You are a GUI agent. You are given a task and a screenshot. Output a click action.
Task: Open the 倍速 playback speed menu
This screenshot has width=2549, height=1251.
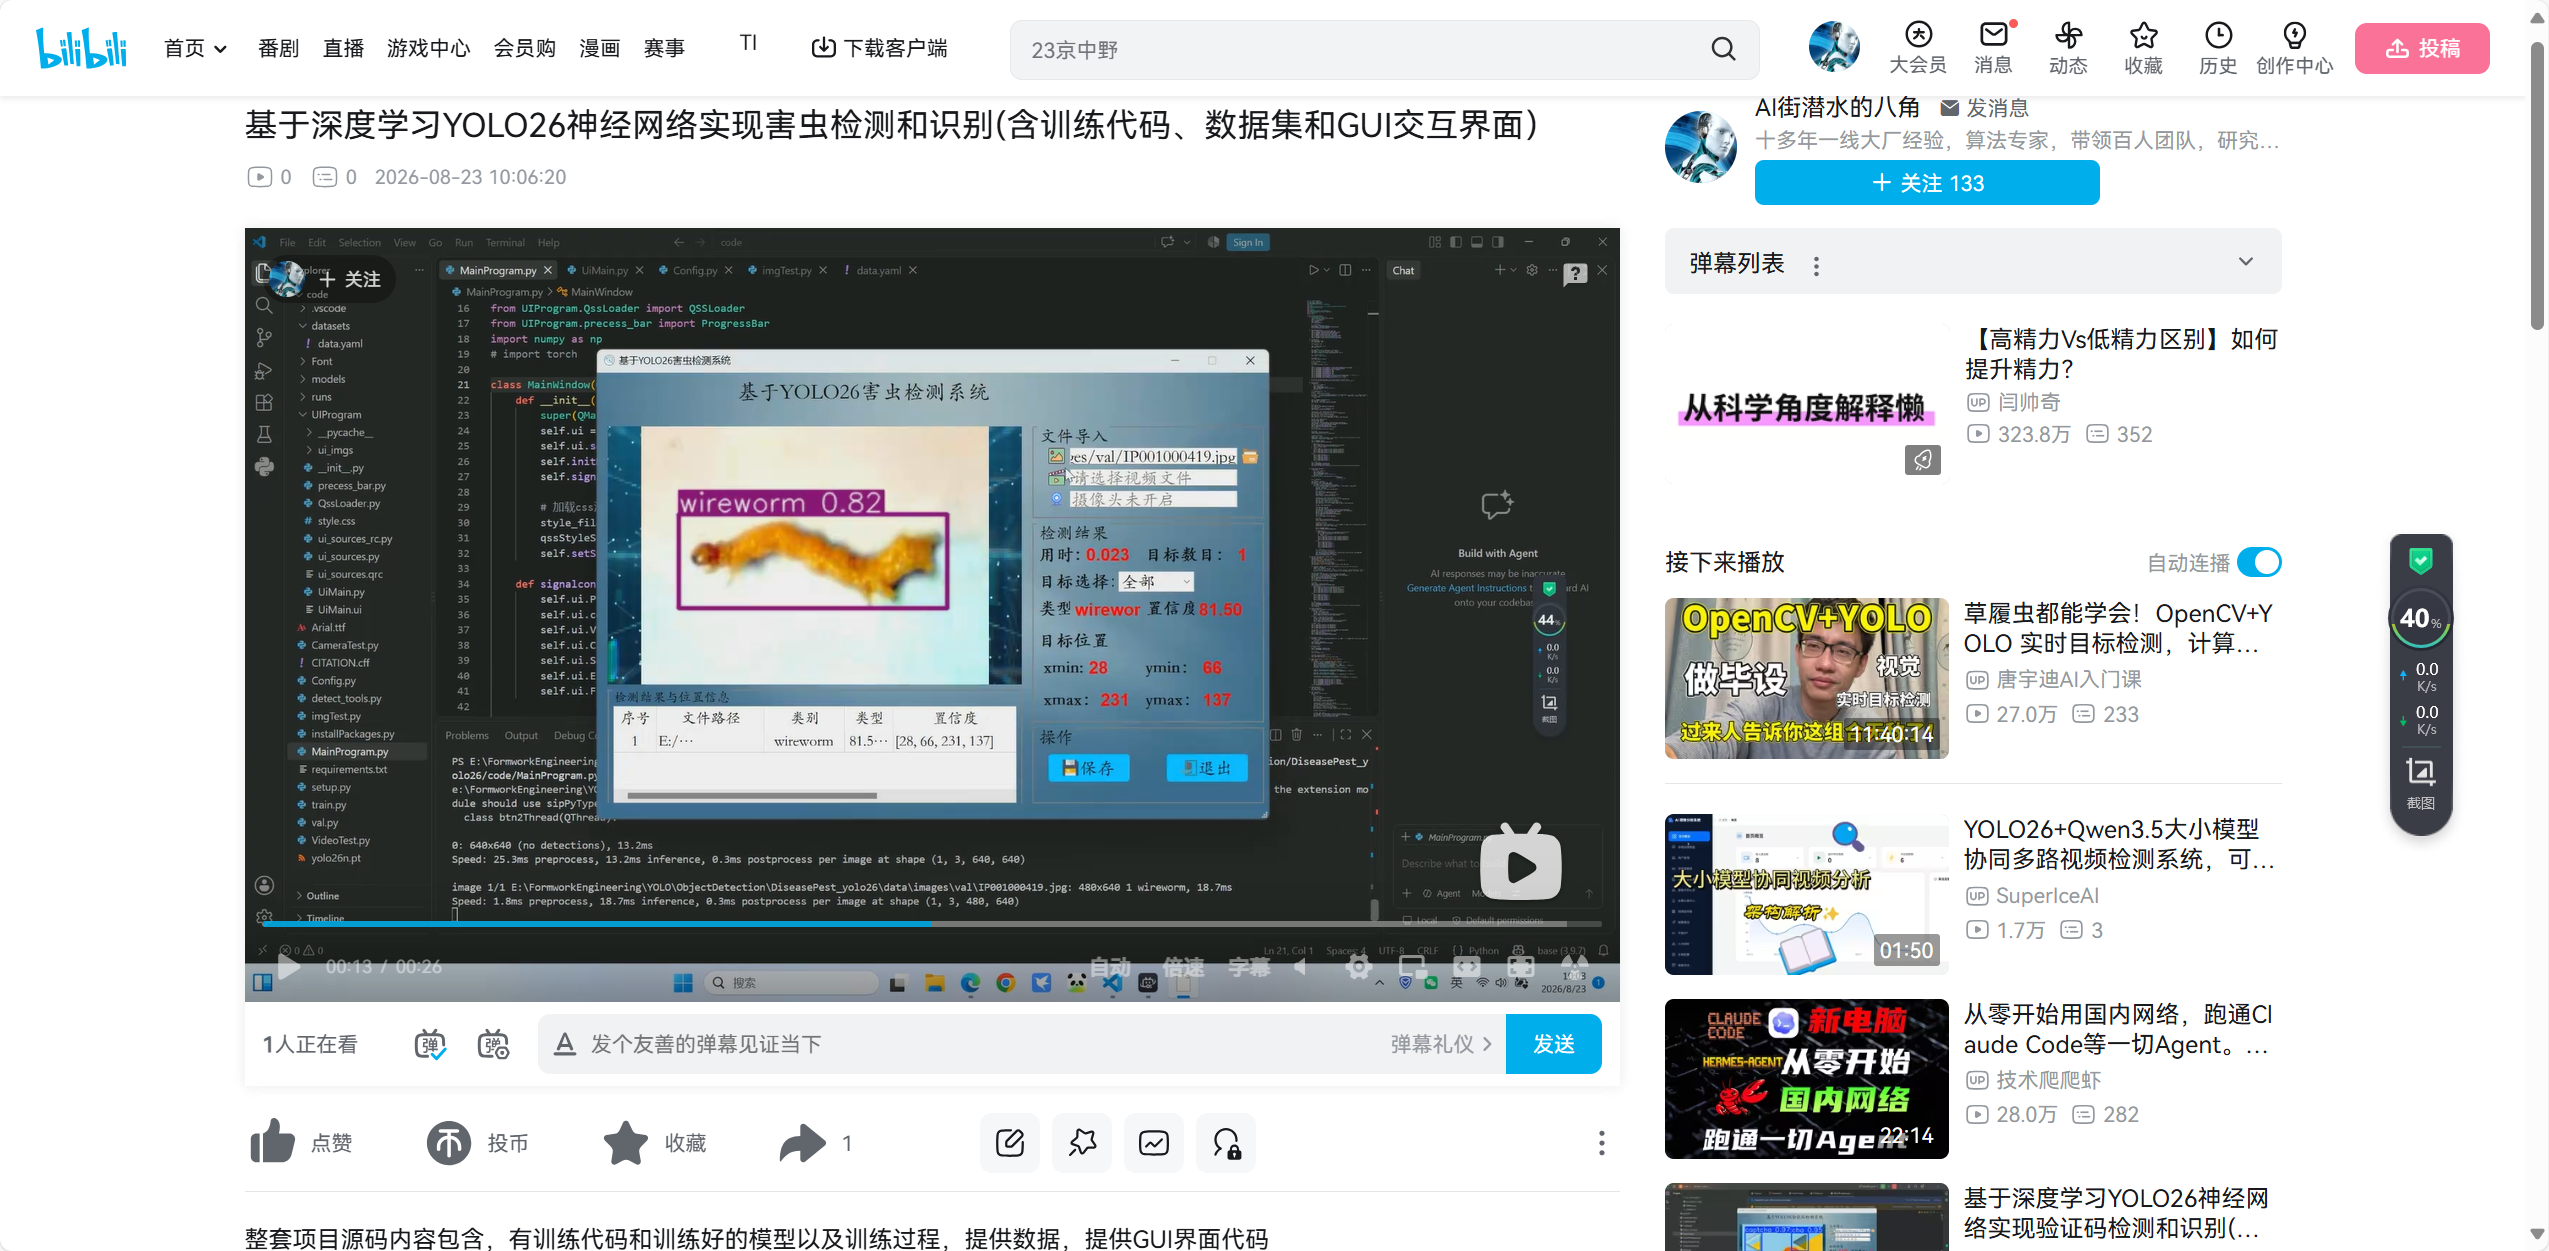(1184, 967)
